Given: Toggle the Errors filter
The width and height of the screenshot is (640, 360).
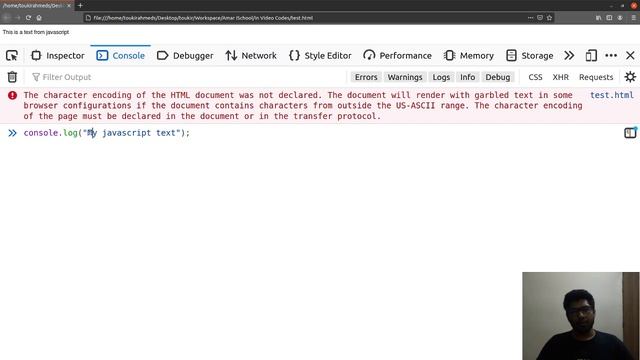Looking at the screenshot, I should [366, 77].
